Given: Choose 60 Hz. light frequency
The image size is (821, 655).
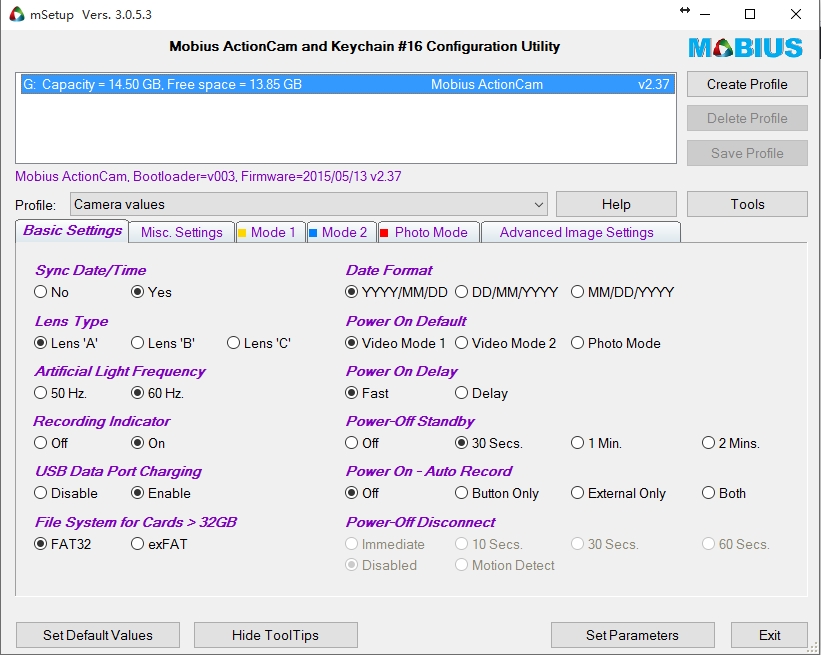Looking at the screenshot, I should (x=157, y=393).
